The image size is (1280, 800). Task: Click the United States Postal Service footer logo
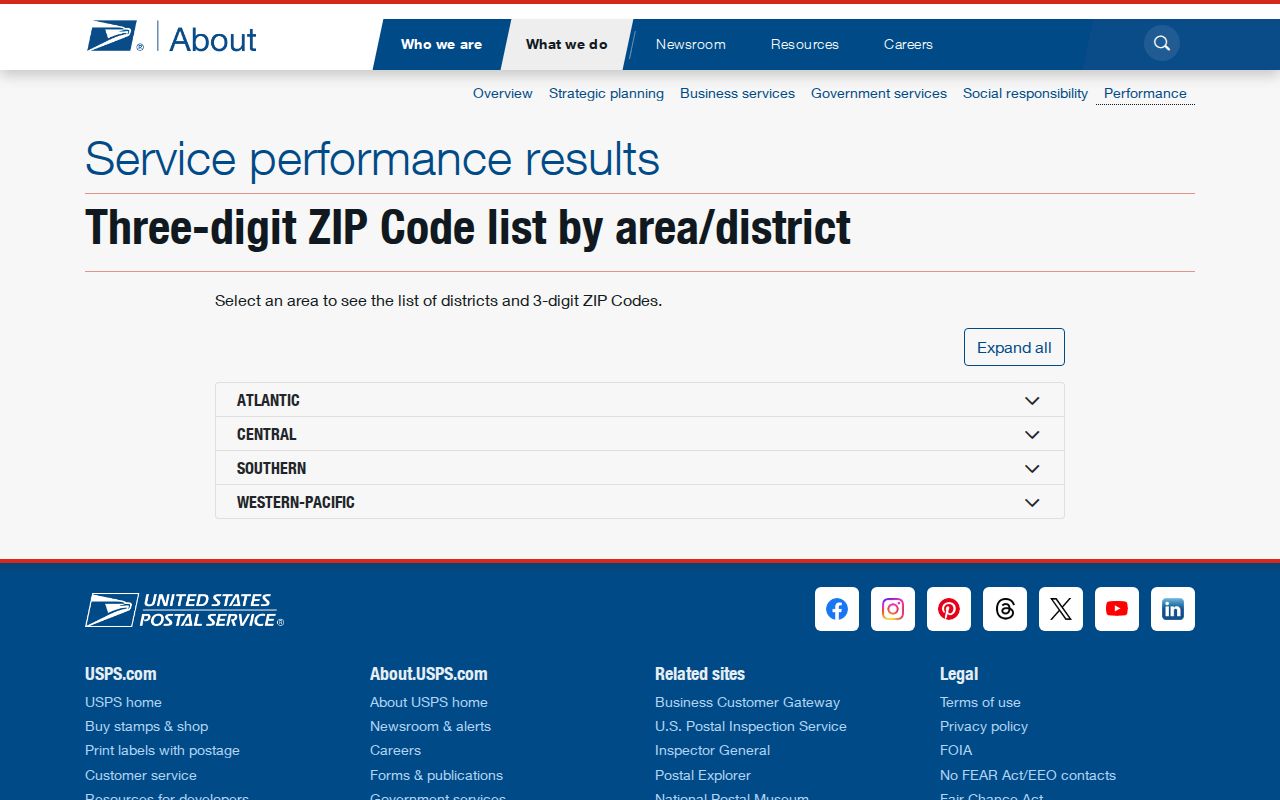coord(184,610)
